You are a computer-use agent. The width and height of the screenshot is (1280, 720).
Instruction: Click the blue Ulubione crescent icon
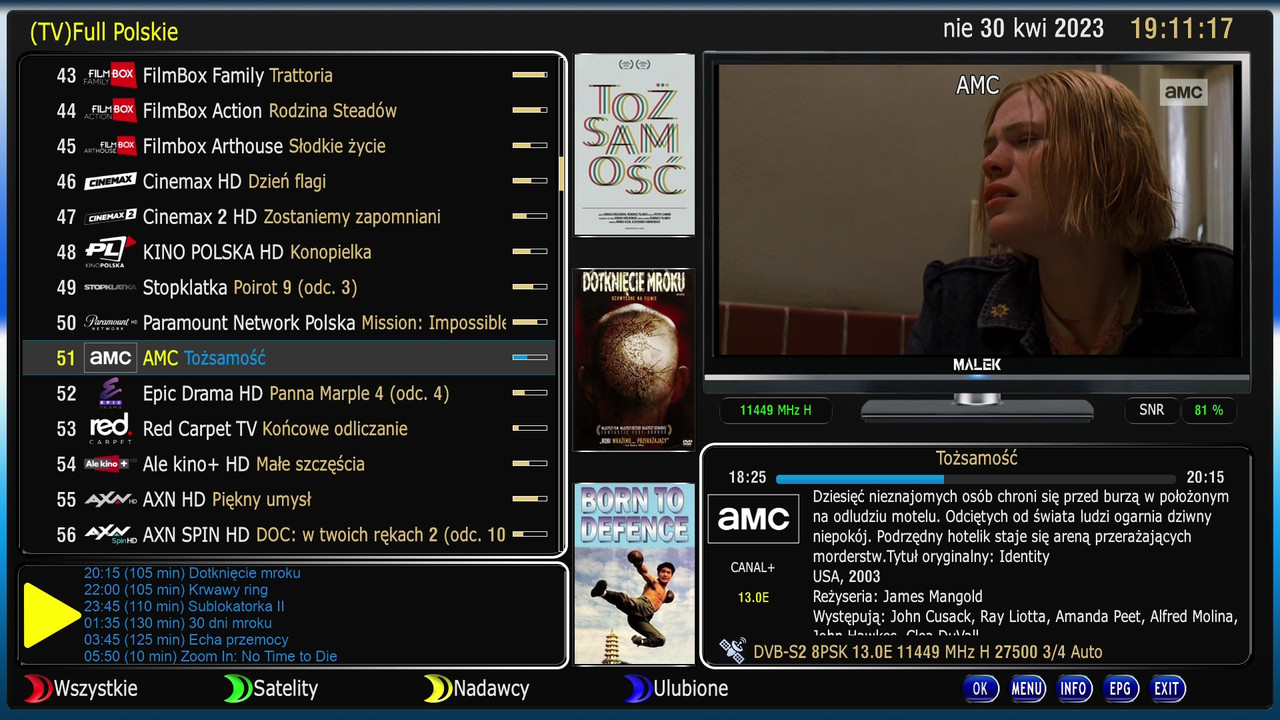pyautogui.click(x=637, y=688)
